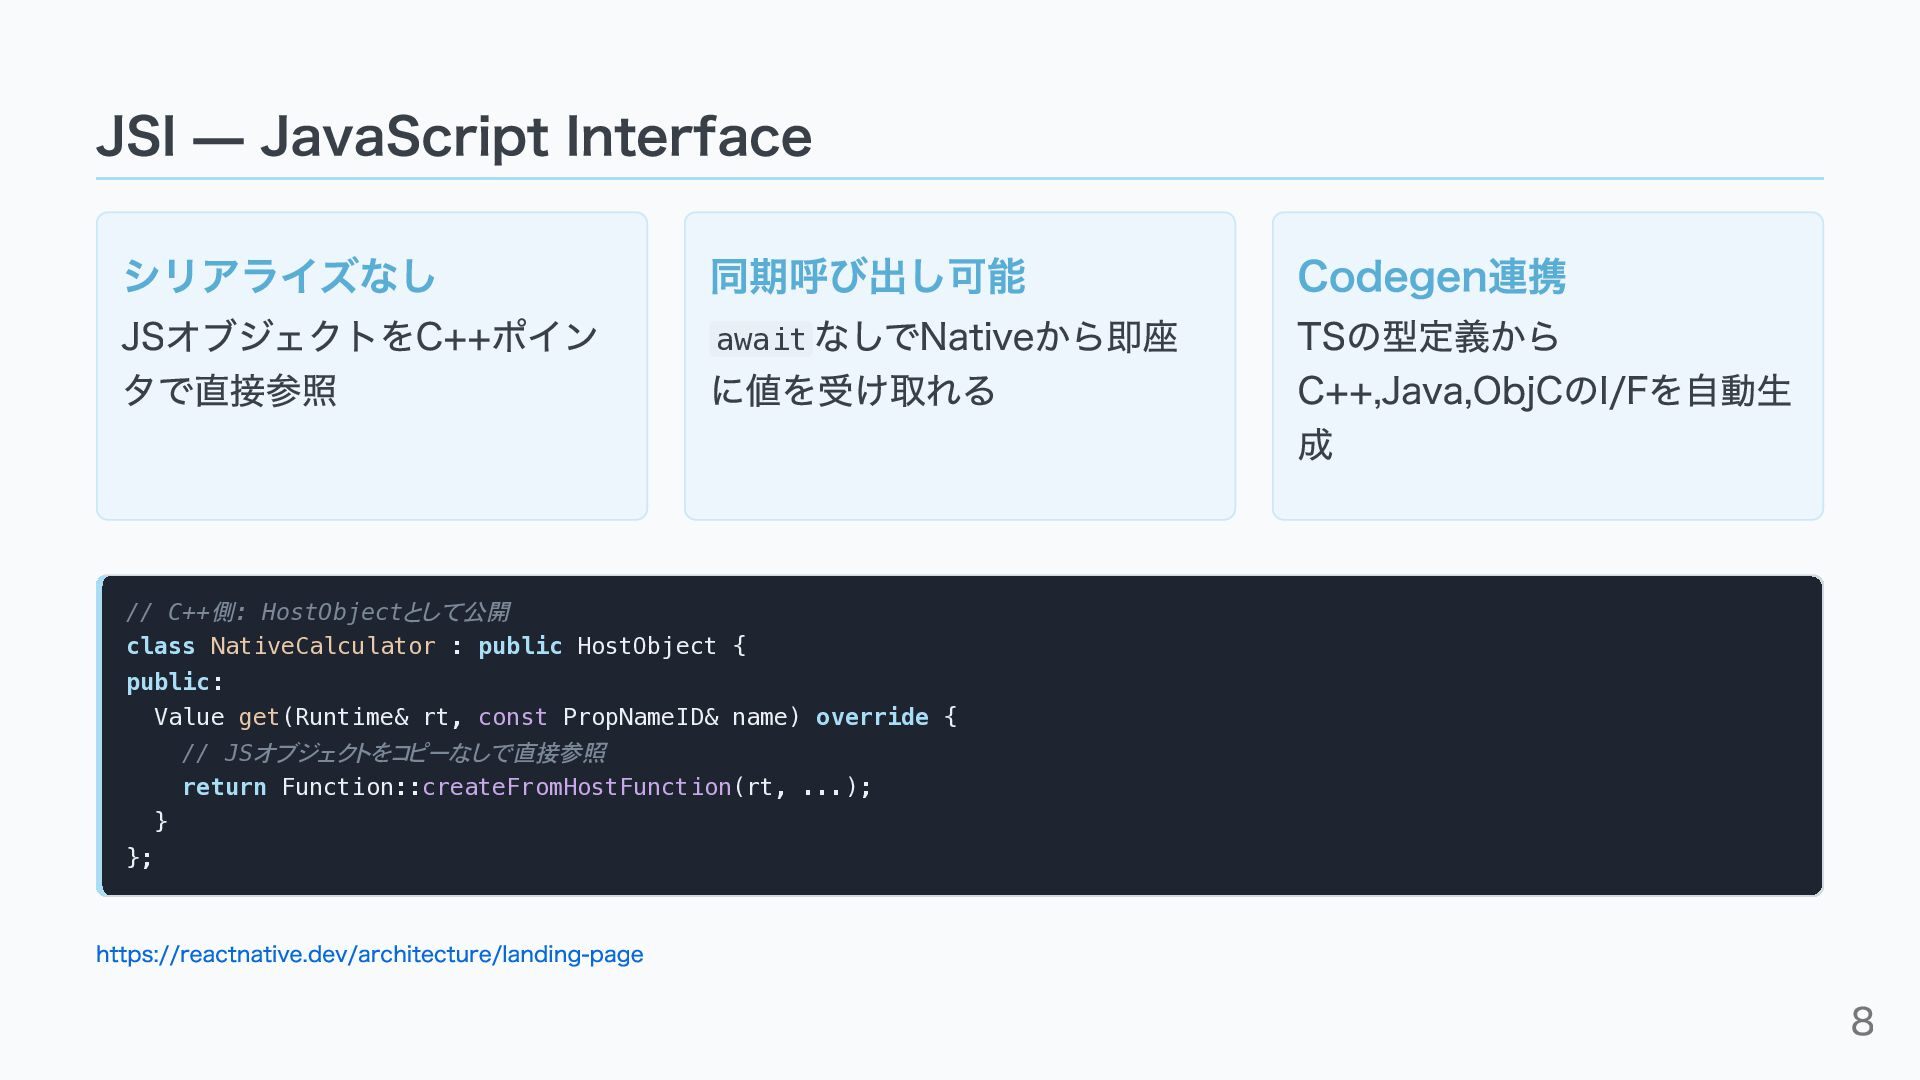This screenshot has height=1080, width=1920.
Task: Click the return keyword in the code
Action: [x=224, y=787]
